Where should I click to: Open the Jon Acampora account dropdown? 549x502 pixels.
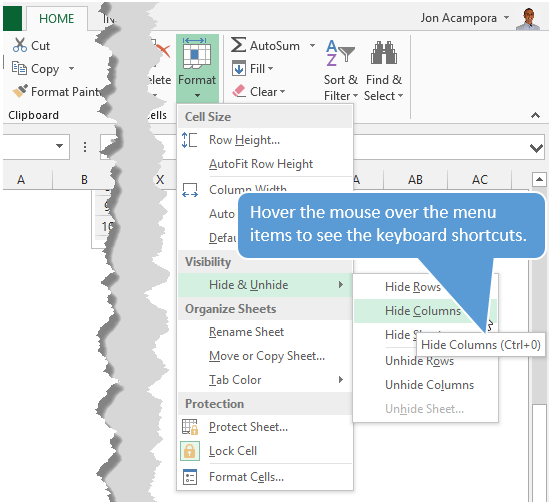click(x=506, y=18)
